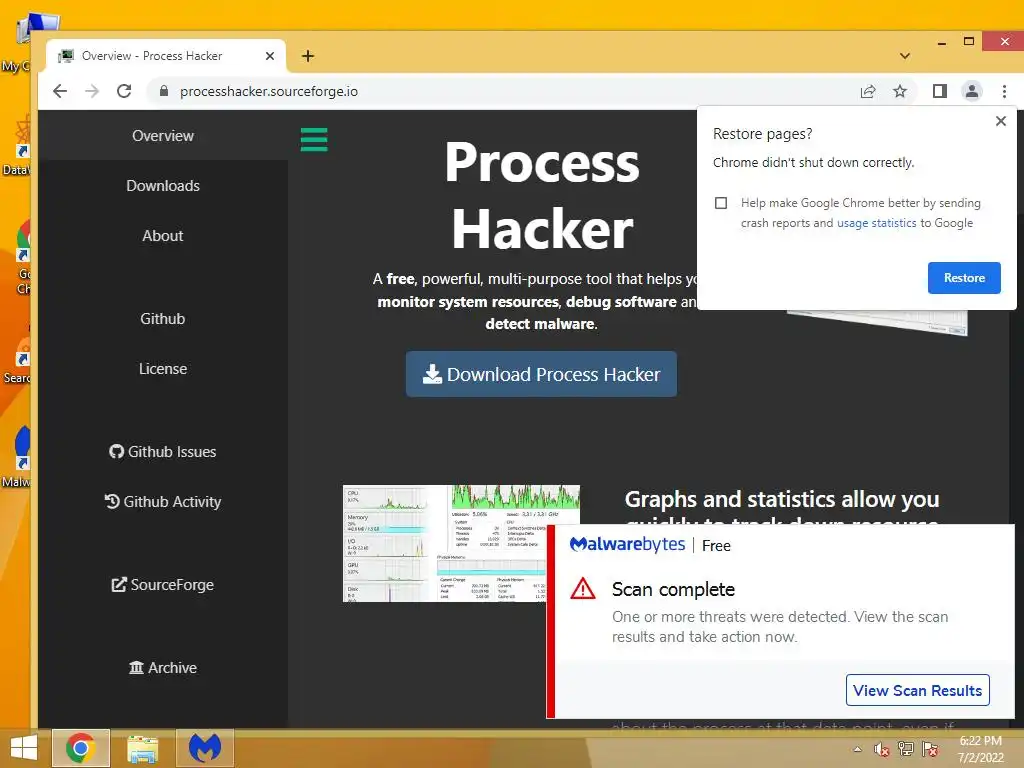1024x768 pixels.
Task: Open the Archive sidebar link
Action: [x=163, y=668]
